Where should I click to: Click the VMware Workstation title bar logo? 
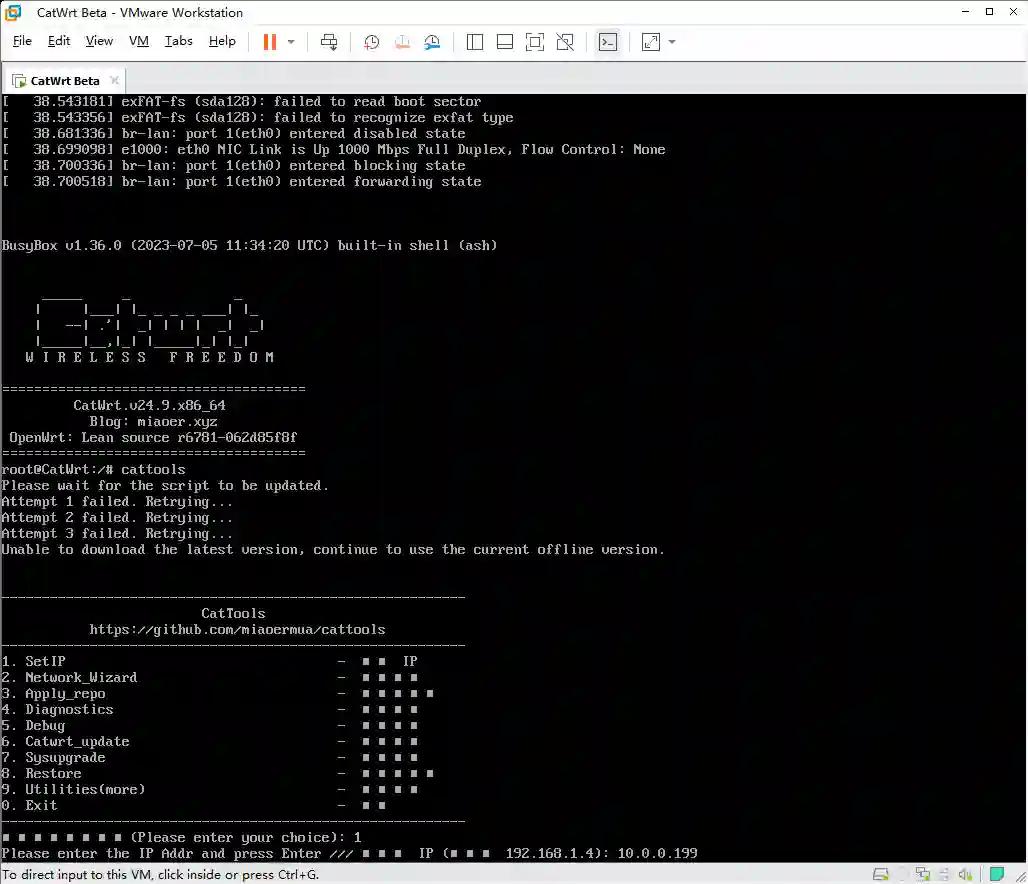point(13,12)
